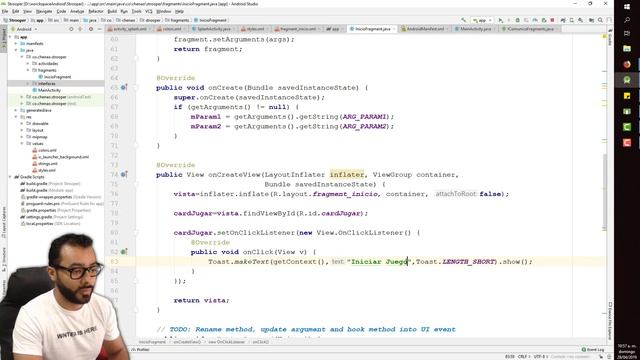Click the Search Everywhere magnifier icon
The width and height of the screenshot is (640, 360).
click(x=600, y=20)
